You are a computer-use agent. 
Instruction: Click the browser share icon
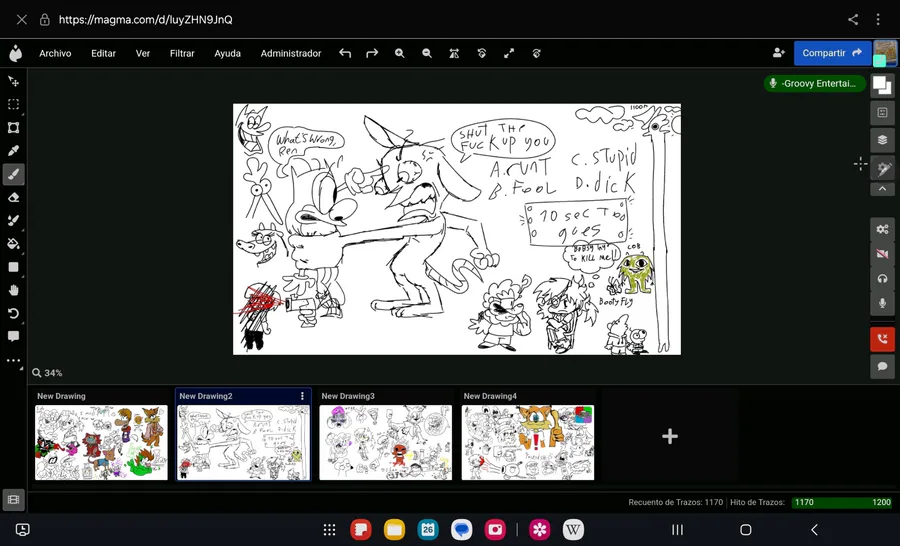[x=853, y=20]
